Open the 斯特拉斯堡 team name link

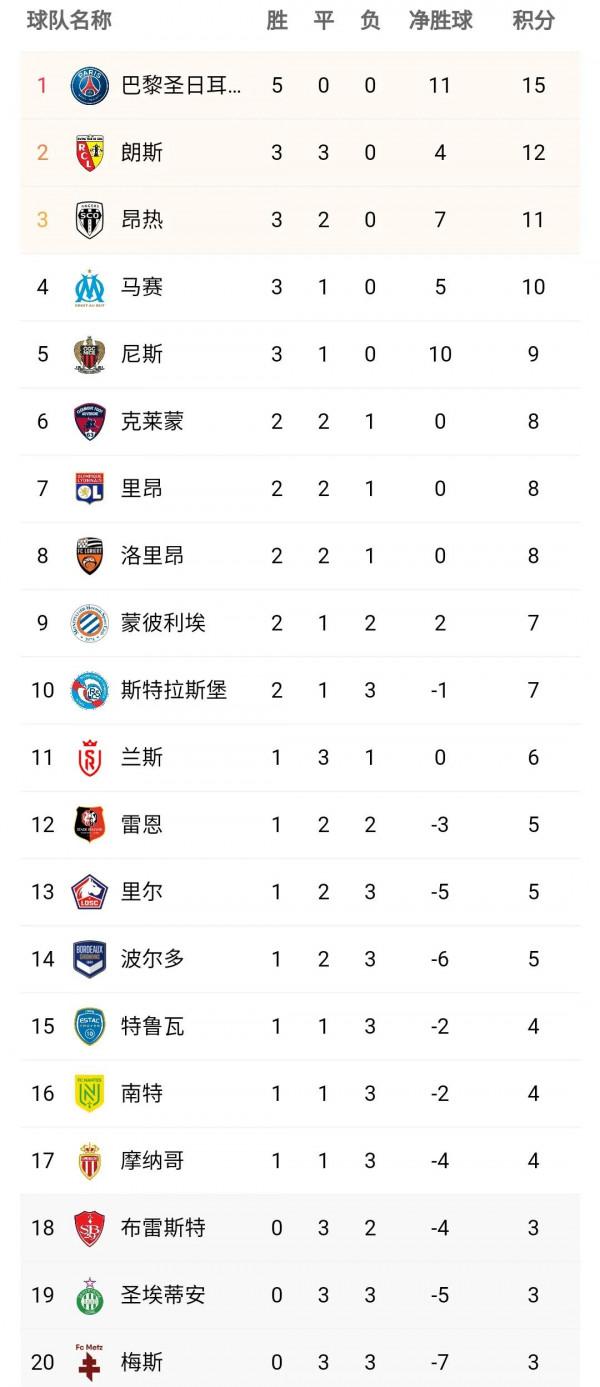click(x=174, y=690)
